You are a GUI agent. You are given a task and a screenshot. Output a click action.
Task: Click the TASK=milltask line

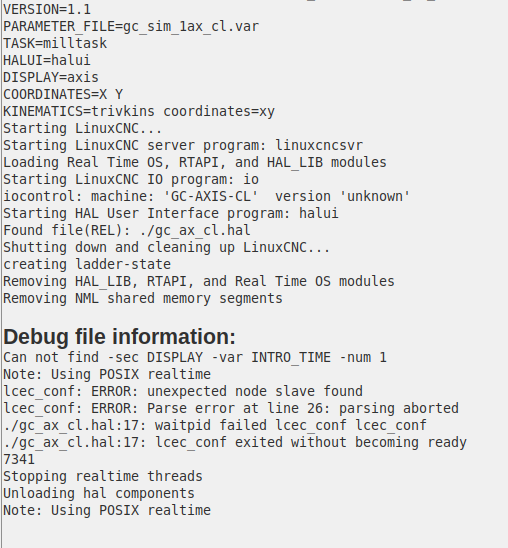[x=55, y=43]
